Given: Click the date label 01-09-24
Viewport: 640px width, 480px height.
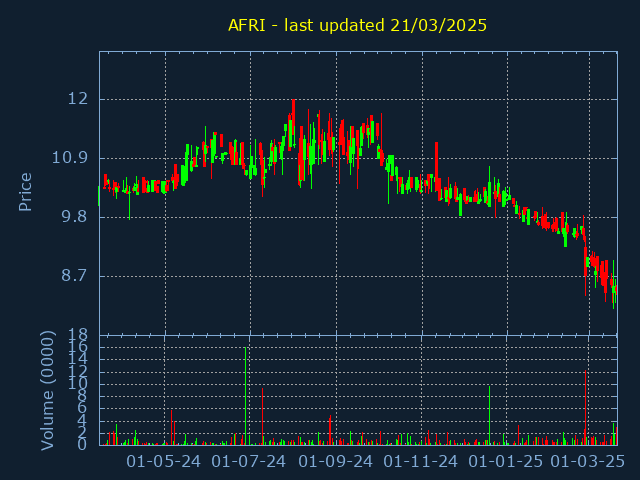Looking at the screenshot, I should [x=336, y=462].
